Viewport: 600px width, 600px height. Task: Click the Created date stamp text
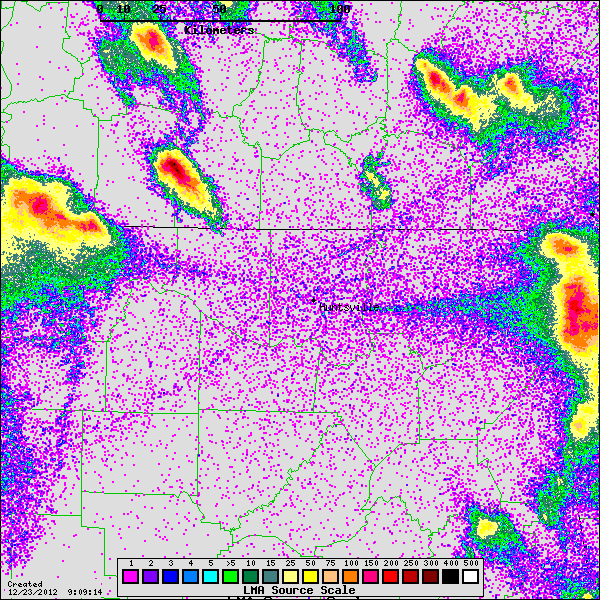pyautogui.click(x=25, y=584)
